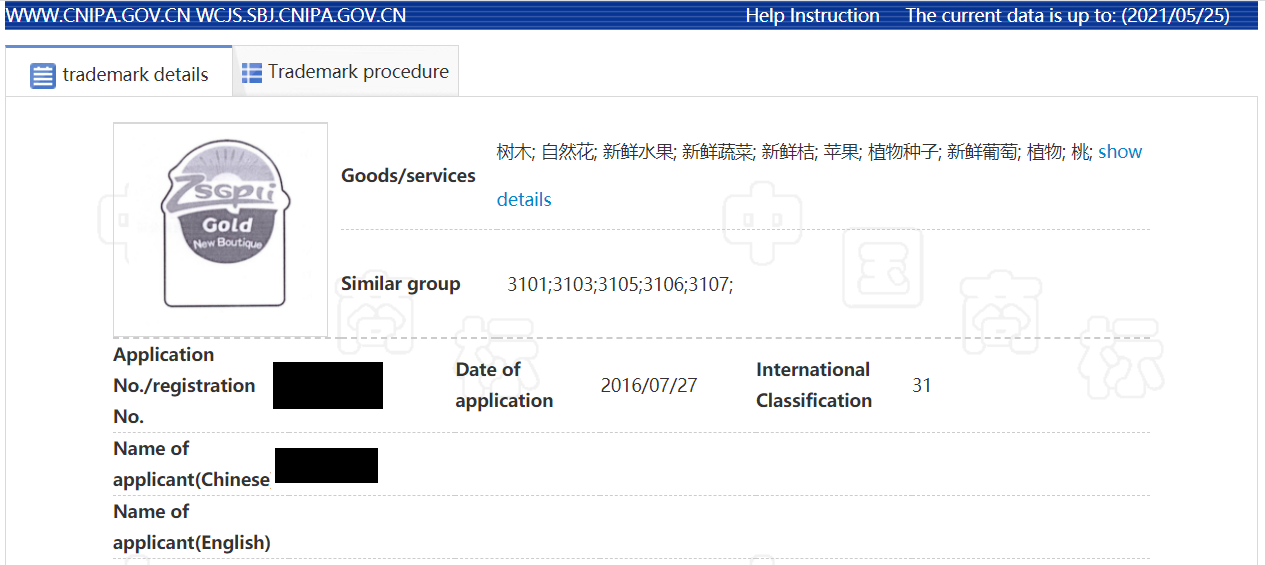Viewport: 1265px width, 565px height.
Task: Click the Name of applicant(Chinese) label
Action: tap(191, 464)
